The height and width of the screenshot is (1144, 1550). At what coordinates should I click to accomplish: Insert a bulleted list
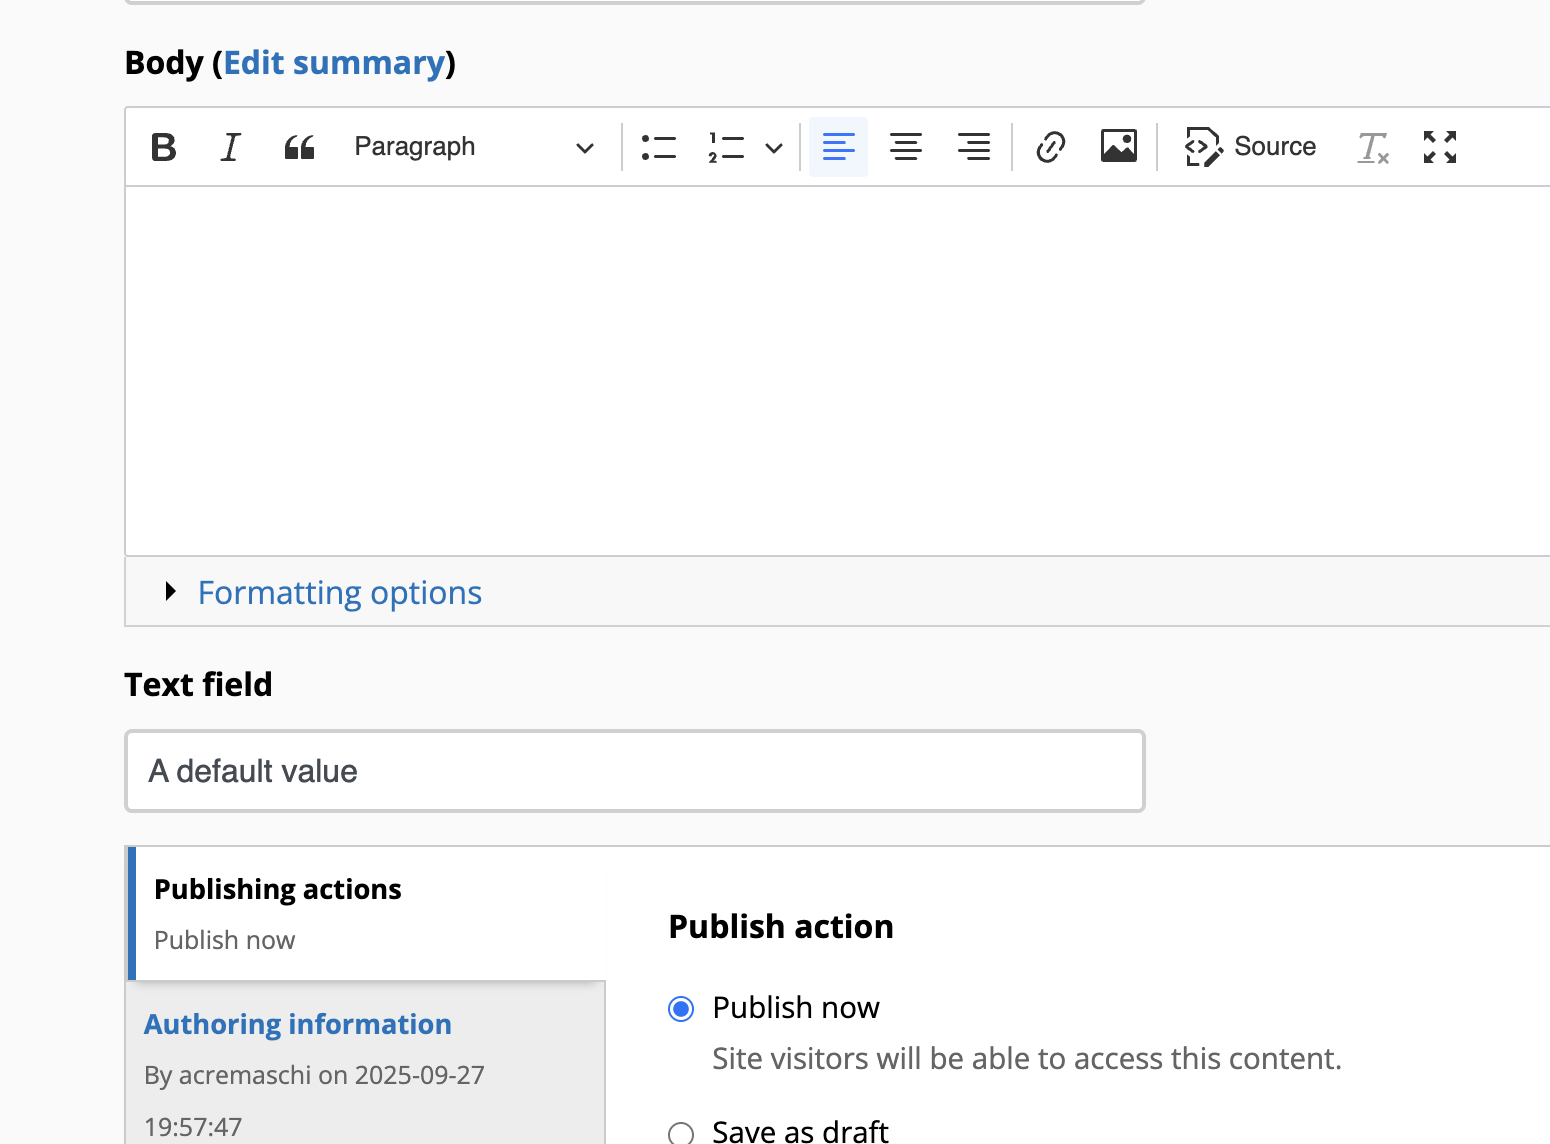tap(658, 147)
